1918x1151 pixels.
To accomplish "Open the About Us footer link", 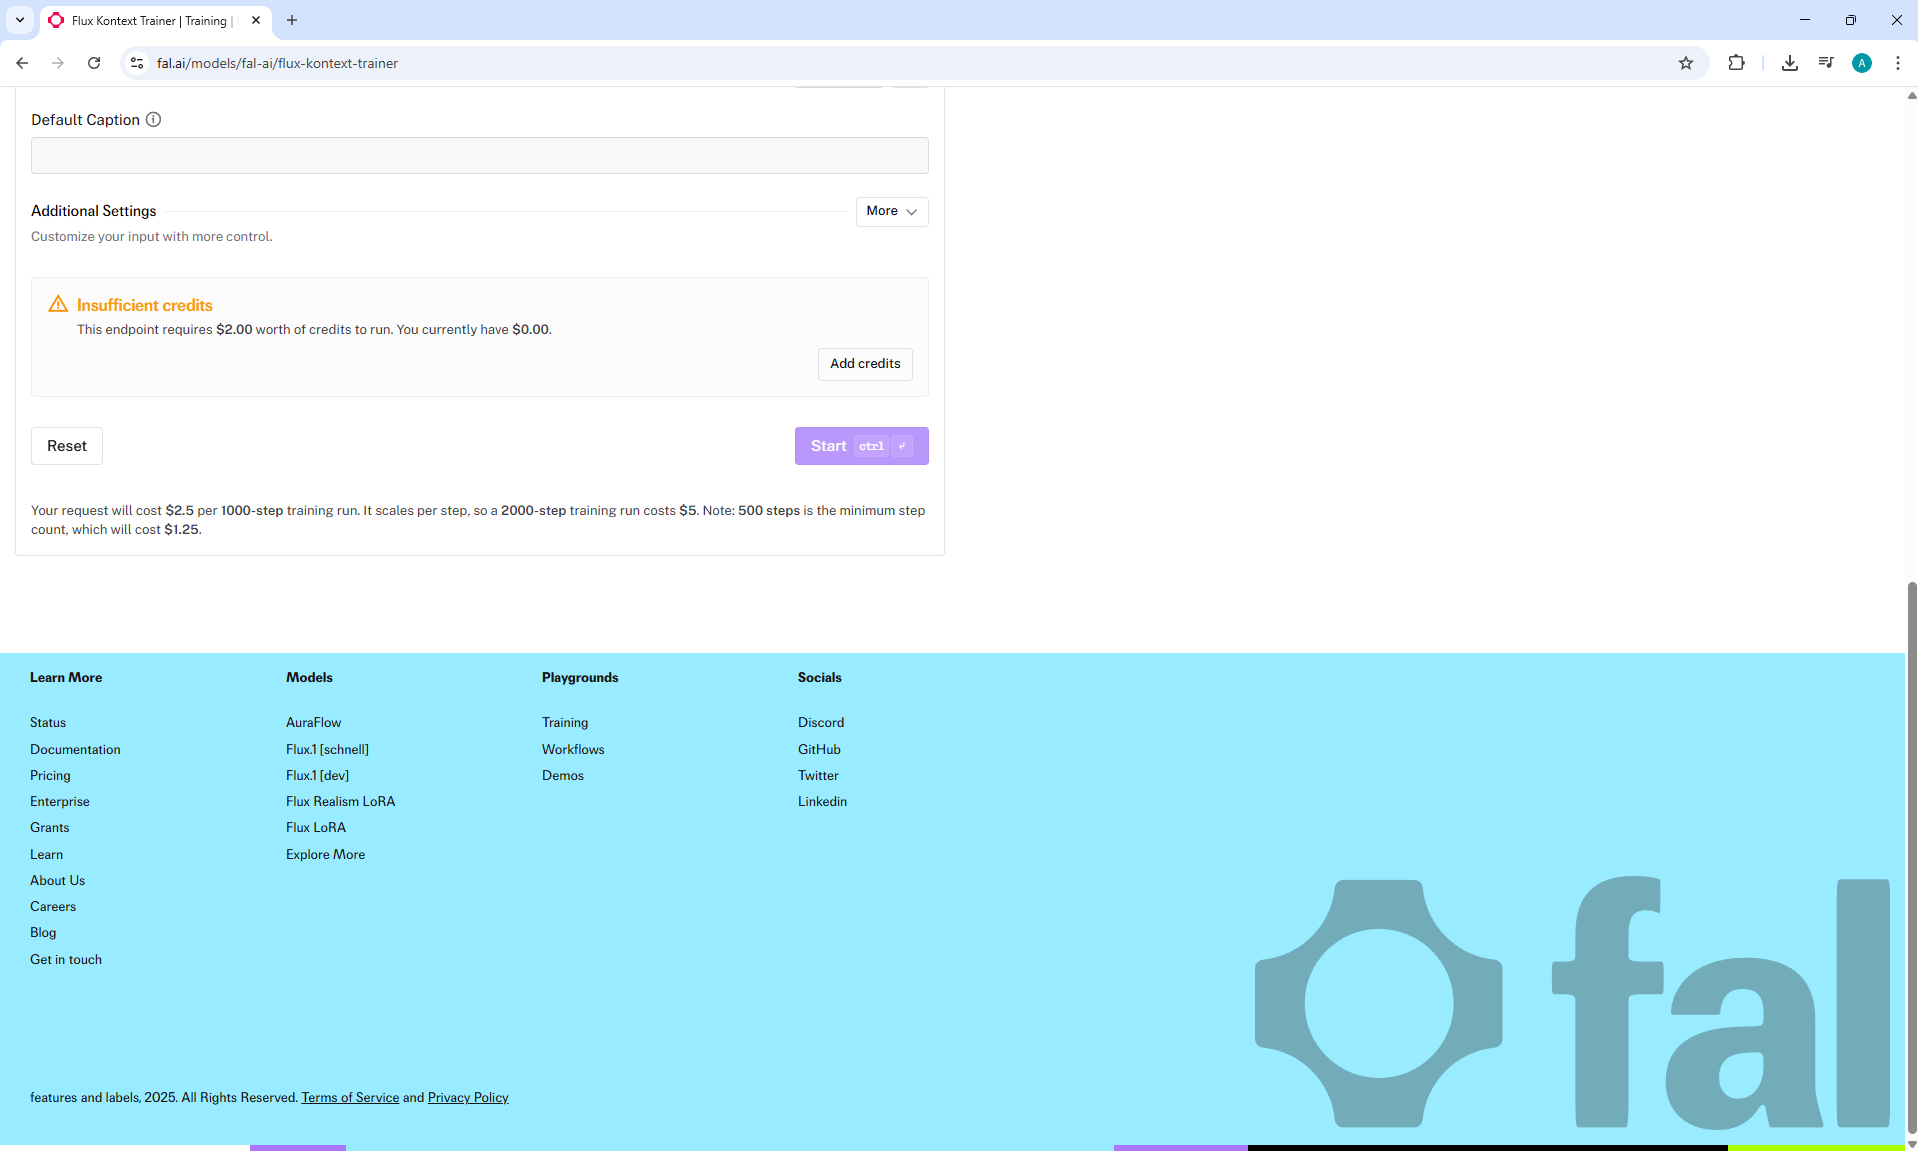I will click(x=57, y=880).
